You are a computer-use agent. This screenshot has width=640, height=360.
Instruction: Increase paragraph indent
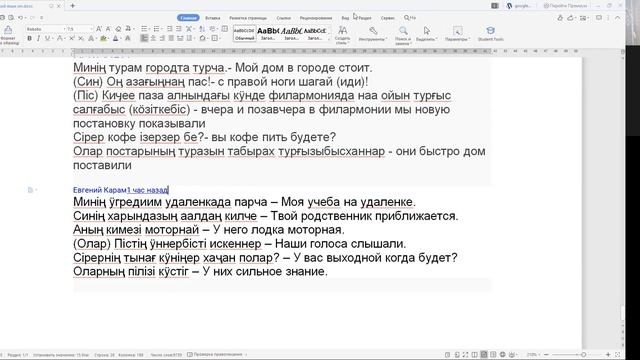(179, 29)
